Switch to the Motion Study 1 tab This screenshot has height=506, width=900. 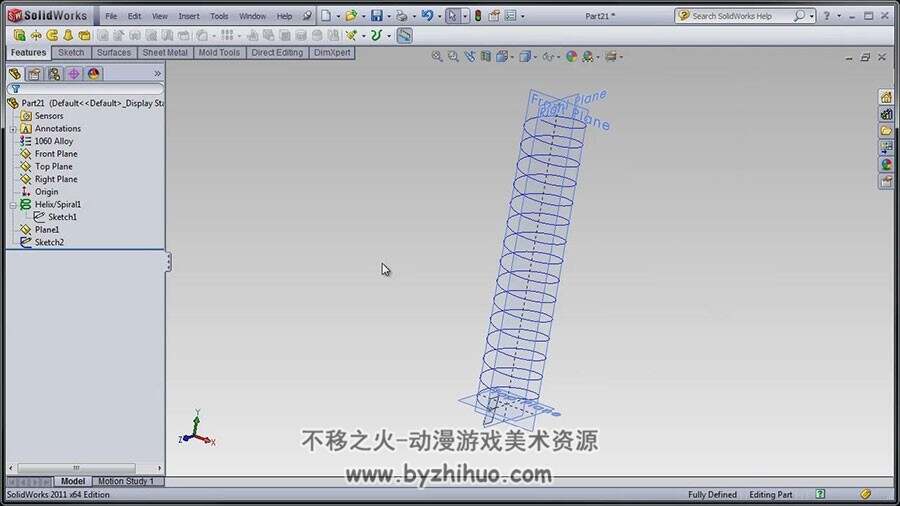click(x=126, y=481)
